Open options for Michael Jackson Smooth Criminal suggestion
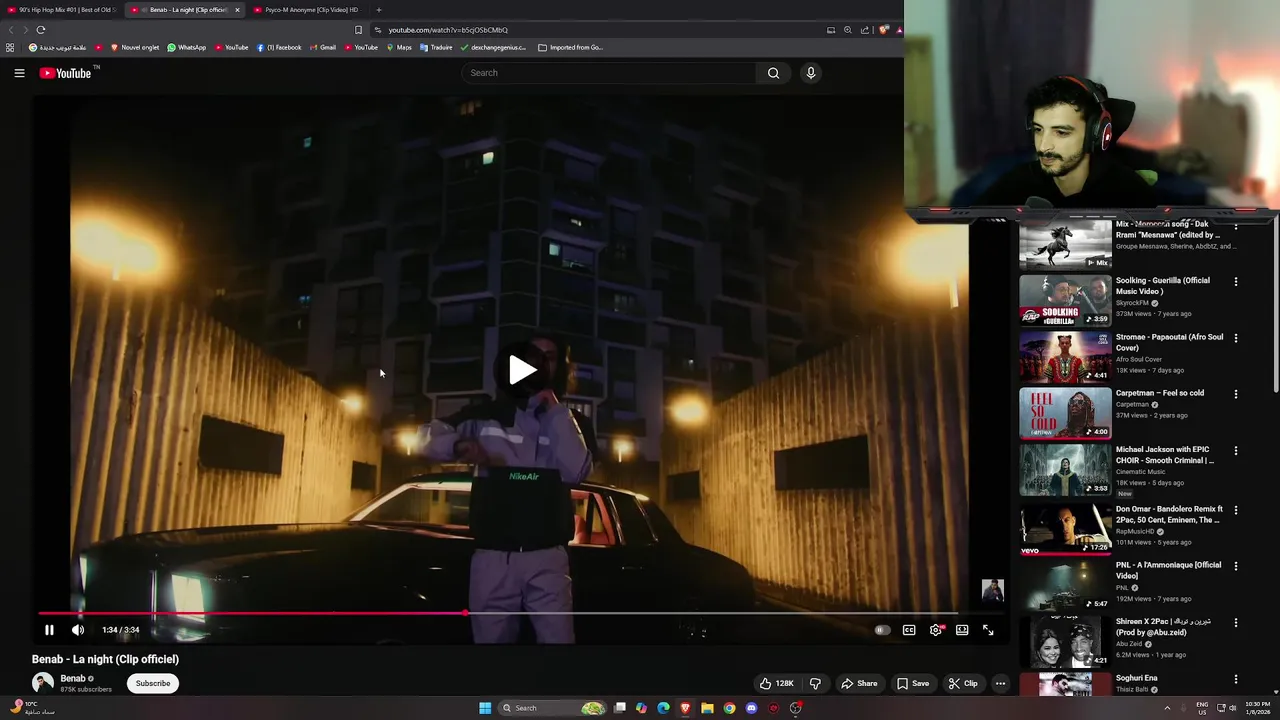The width and height of the screenshot is (1280, 720). [1236, 451]
